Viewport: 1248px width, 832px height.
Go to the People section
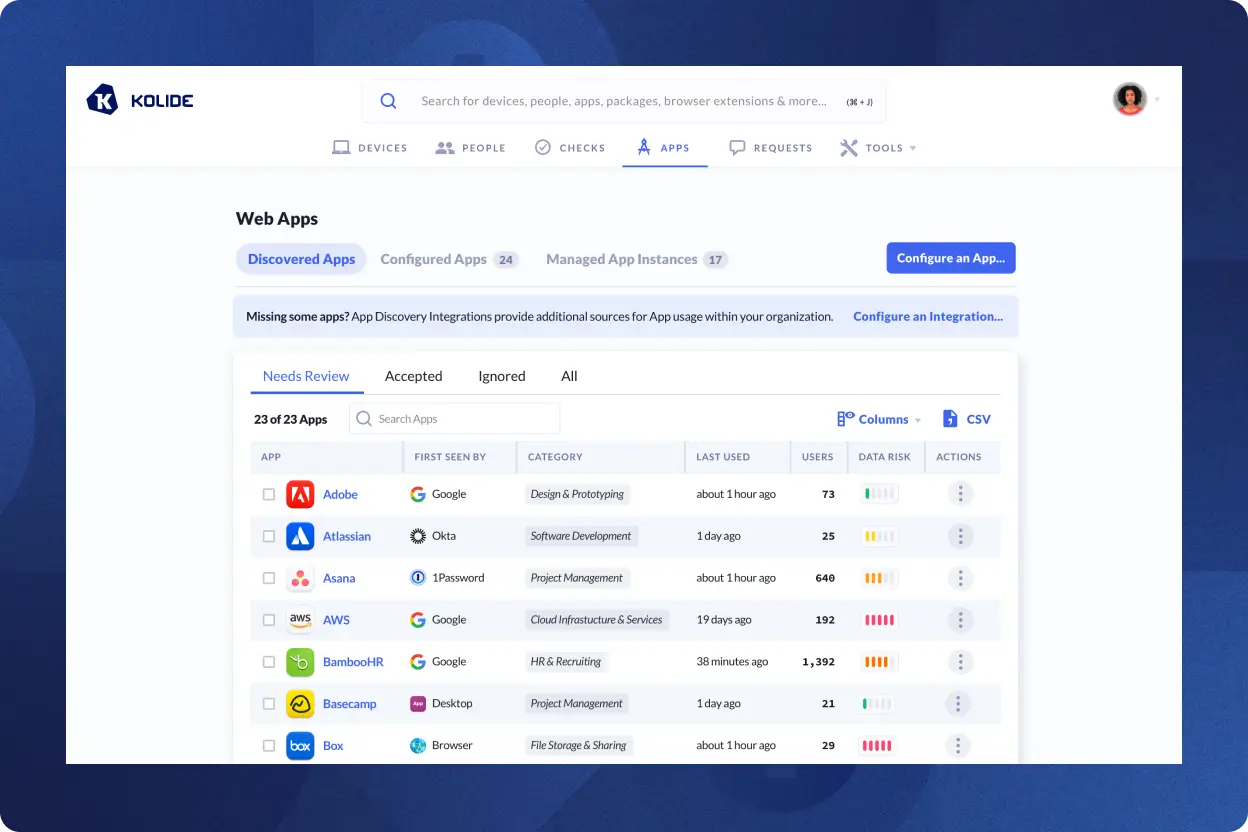(x=471, y=148)
